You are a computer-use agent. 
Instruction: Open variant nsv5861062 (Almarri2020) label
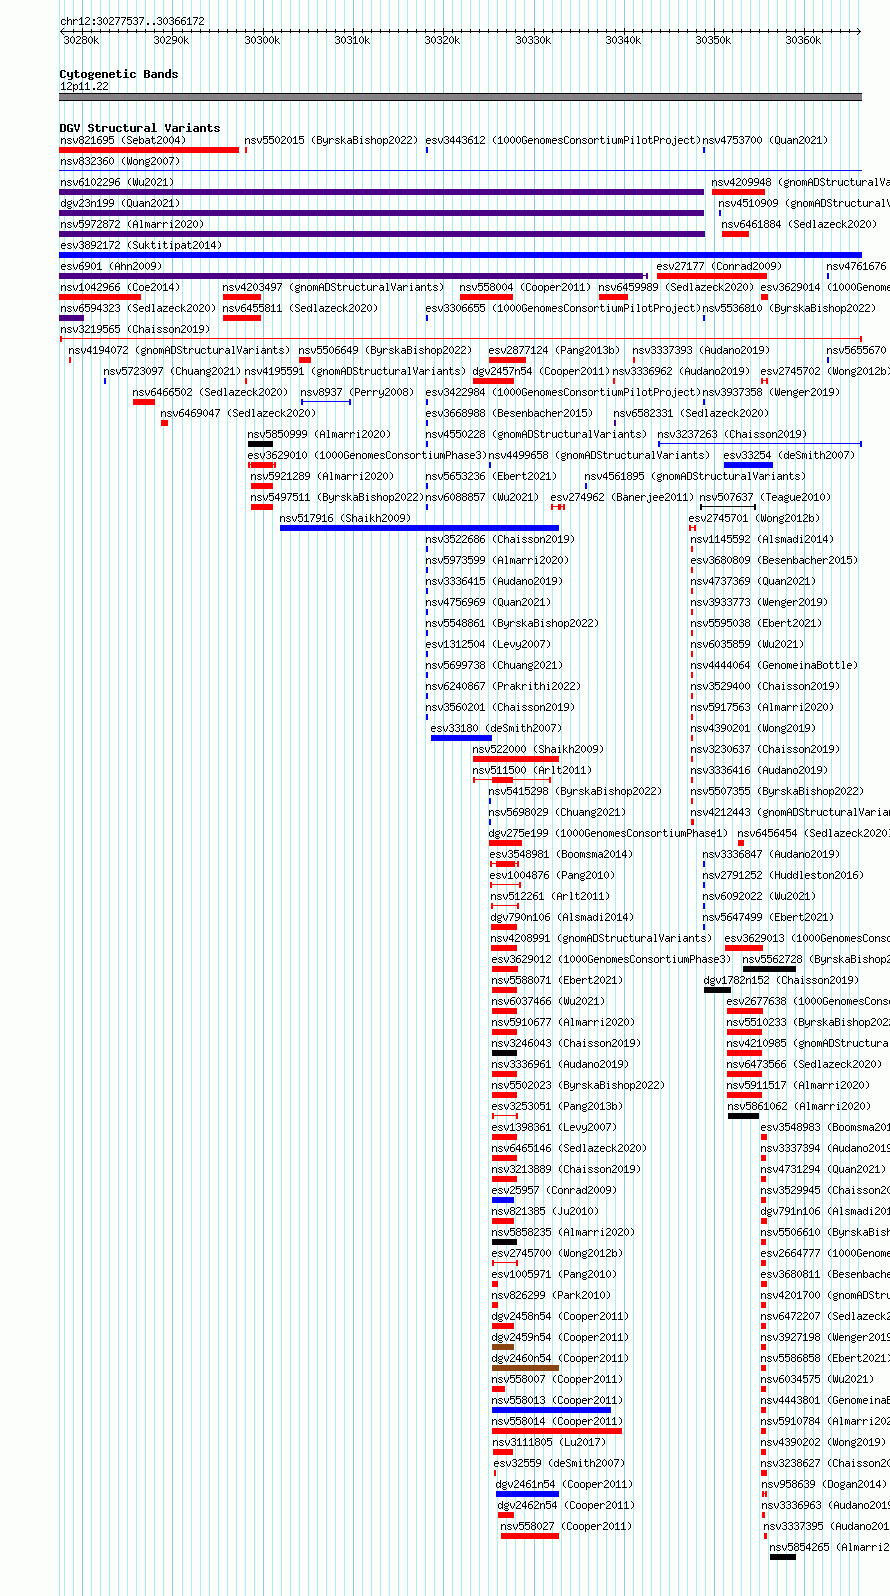800,1107
